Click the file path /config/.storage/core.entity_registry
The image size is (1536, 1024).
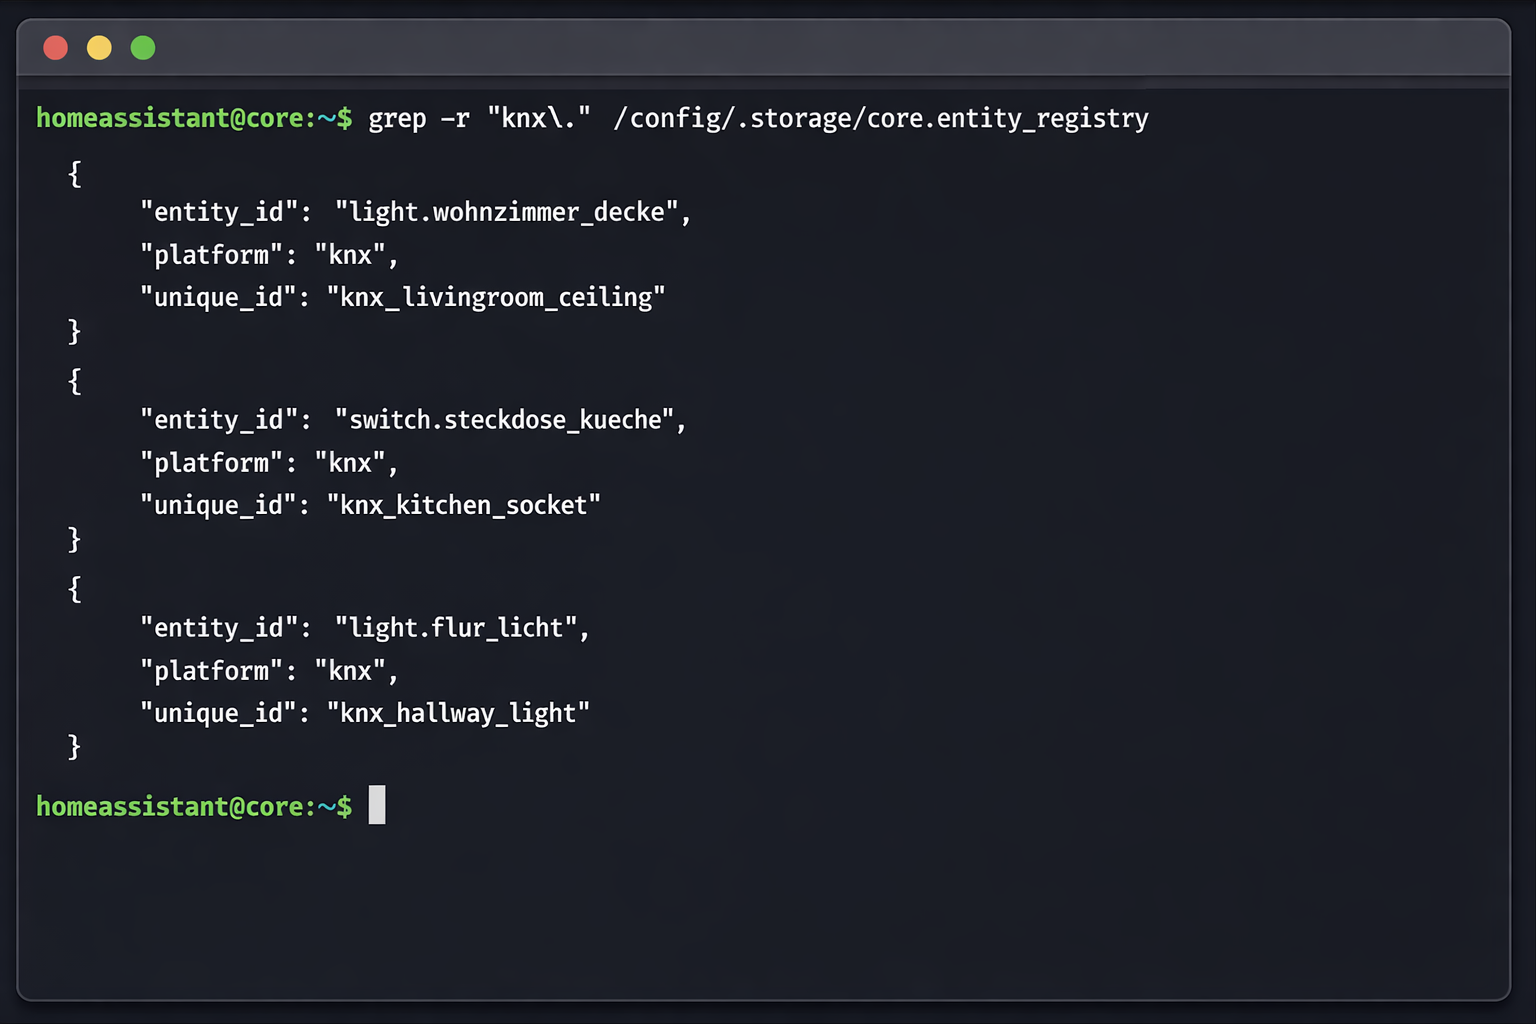pyautogui.click(x=881, y=118)
